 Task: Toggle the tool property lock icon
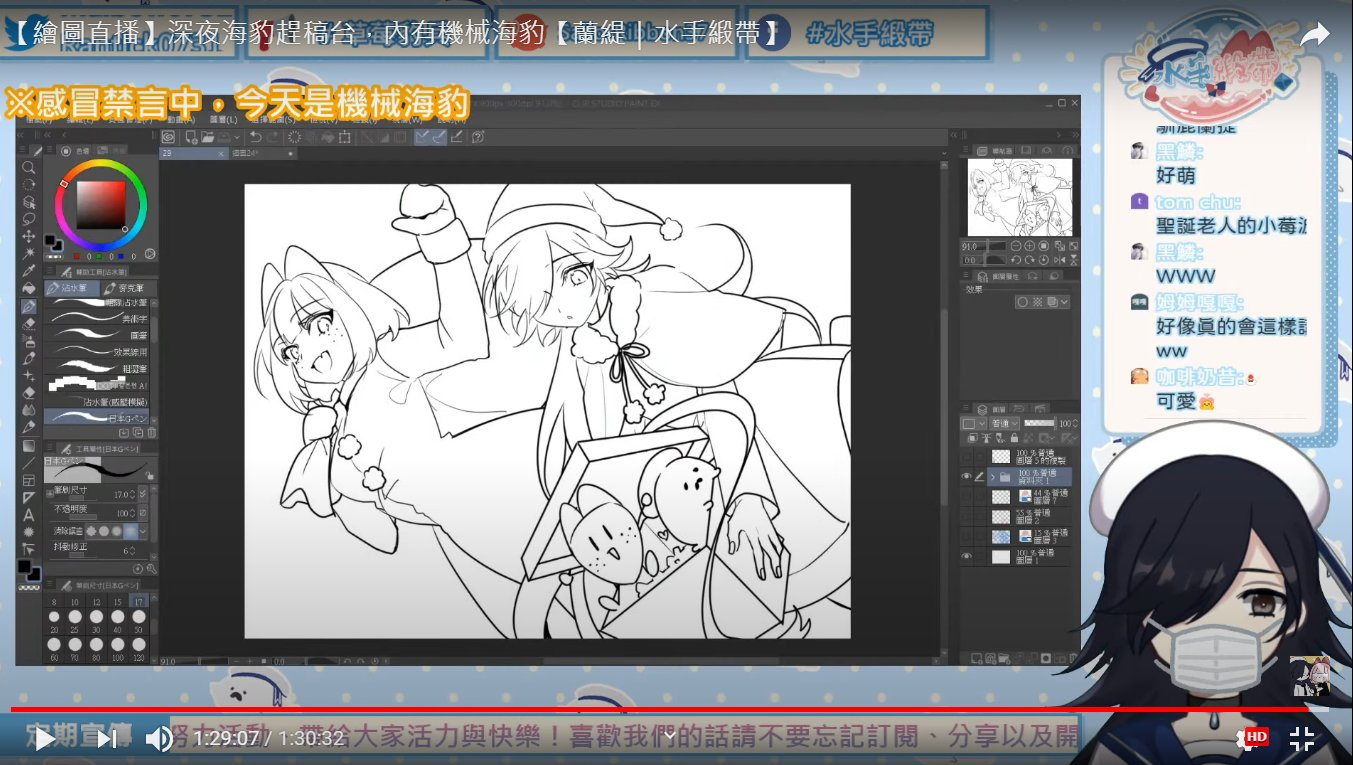click(150, 475)
